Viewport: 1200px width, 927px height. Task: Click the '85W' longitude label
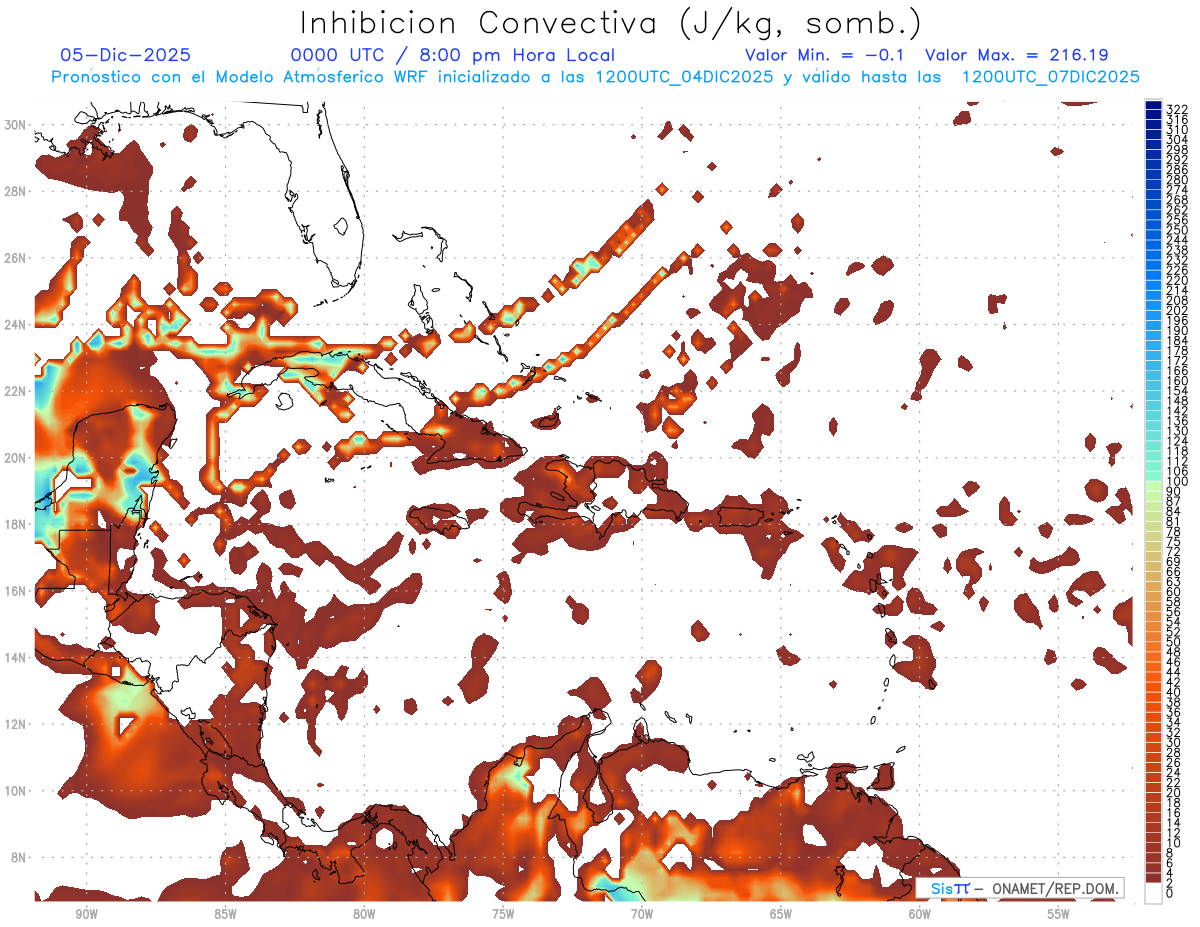click(x=225, y=915)
